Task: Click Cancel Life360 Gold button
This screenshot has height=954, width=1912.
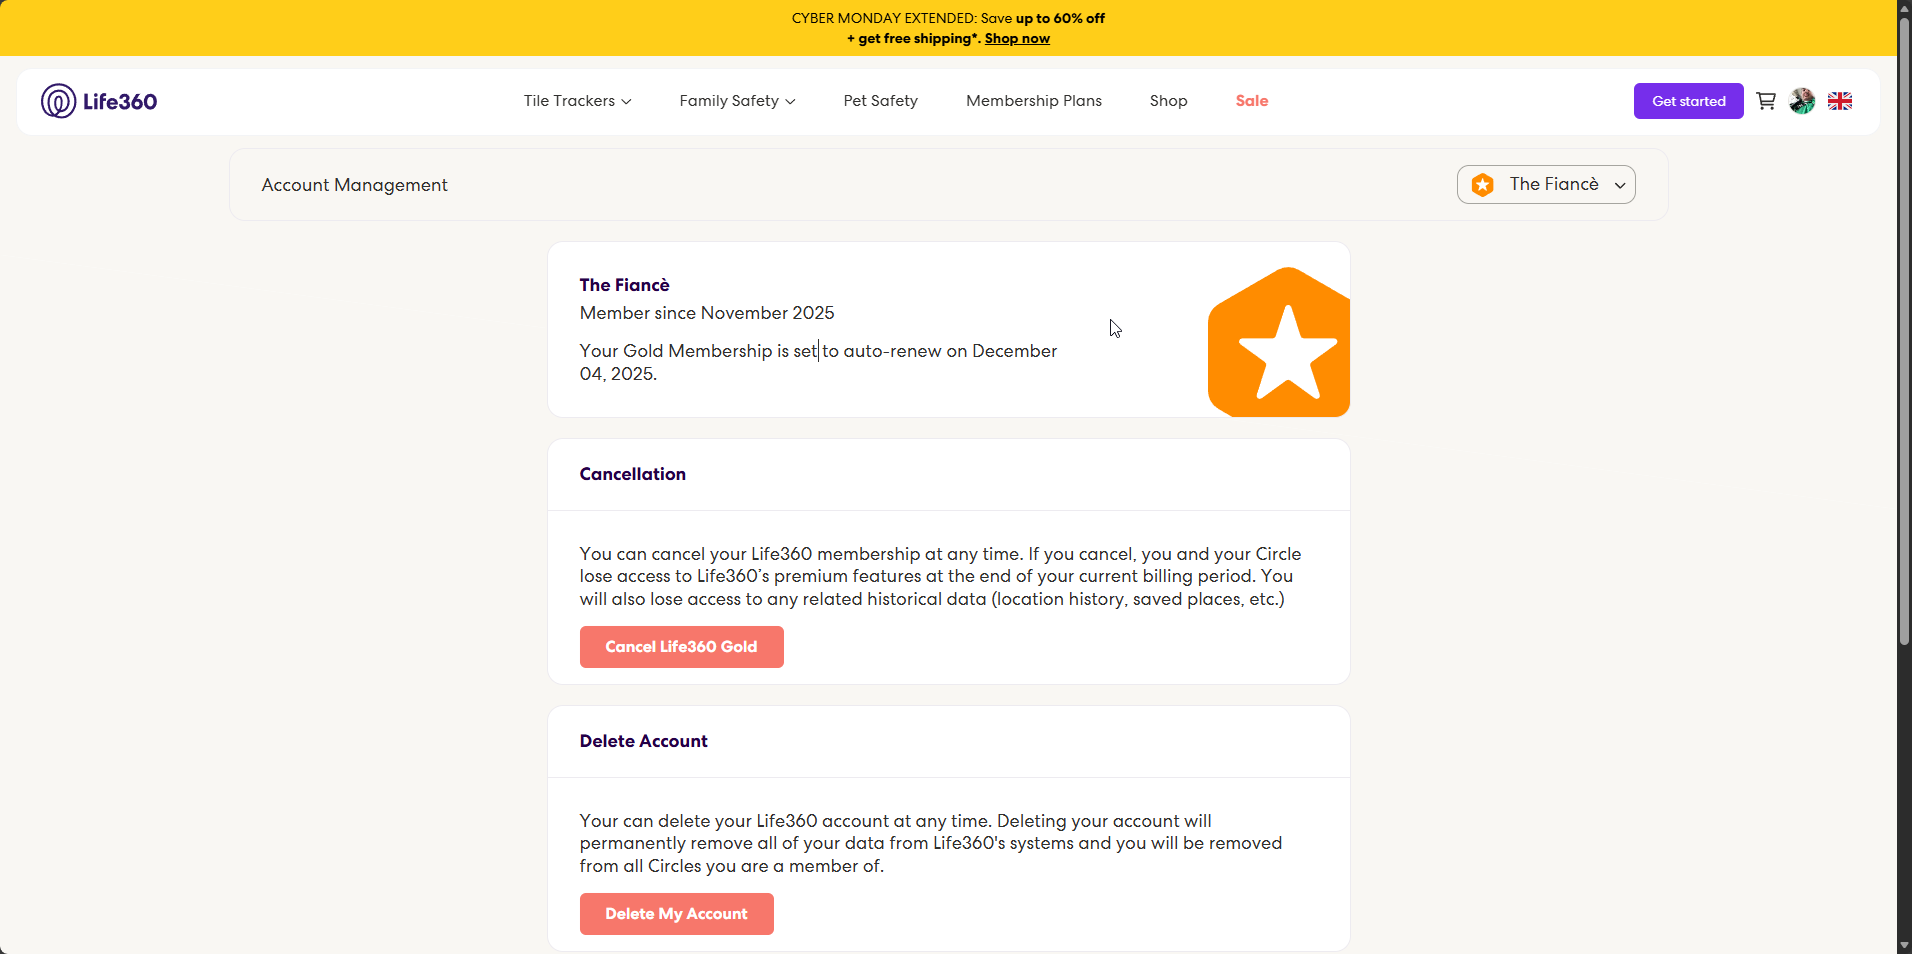Action: click(681, 647)
